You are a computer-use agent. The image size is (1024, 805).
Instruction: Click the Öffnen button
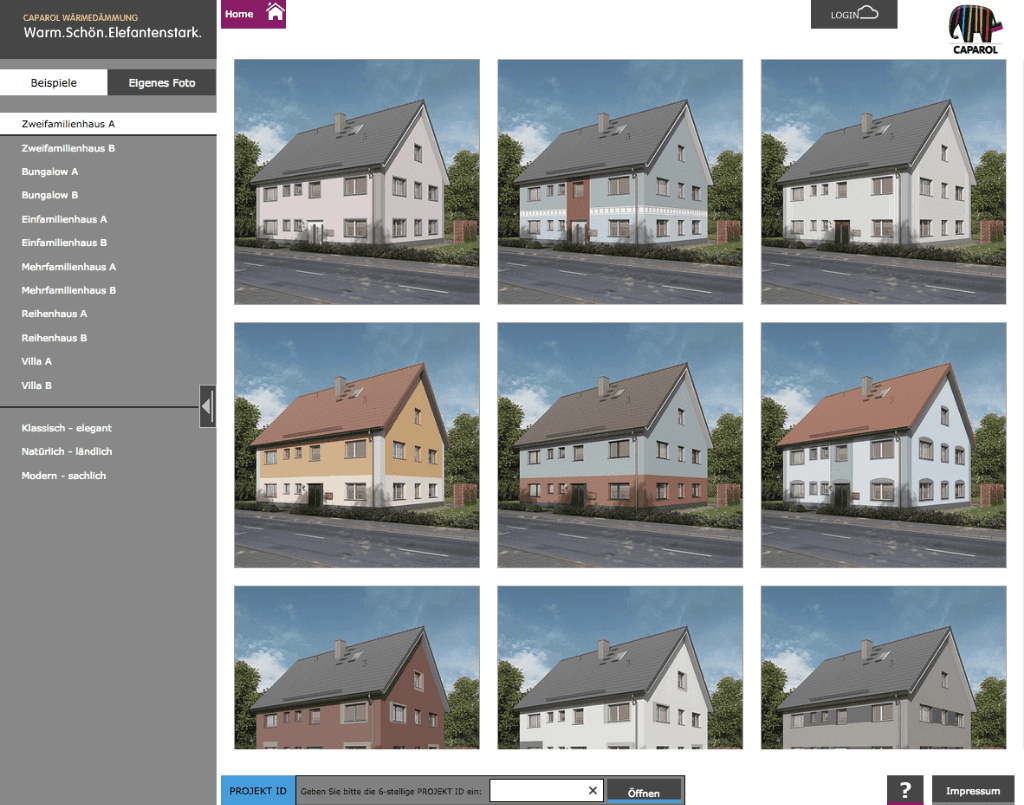(644, 791)
